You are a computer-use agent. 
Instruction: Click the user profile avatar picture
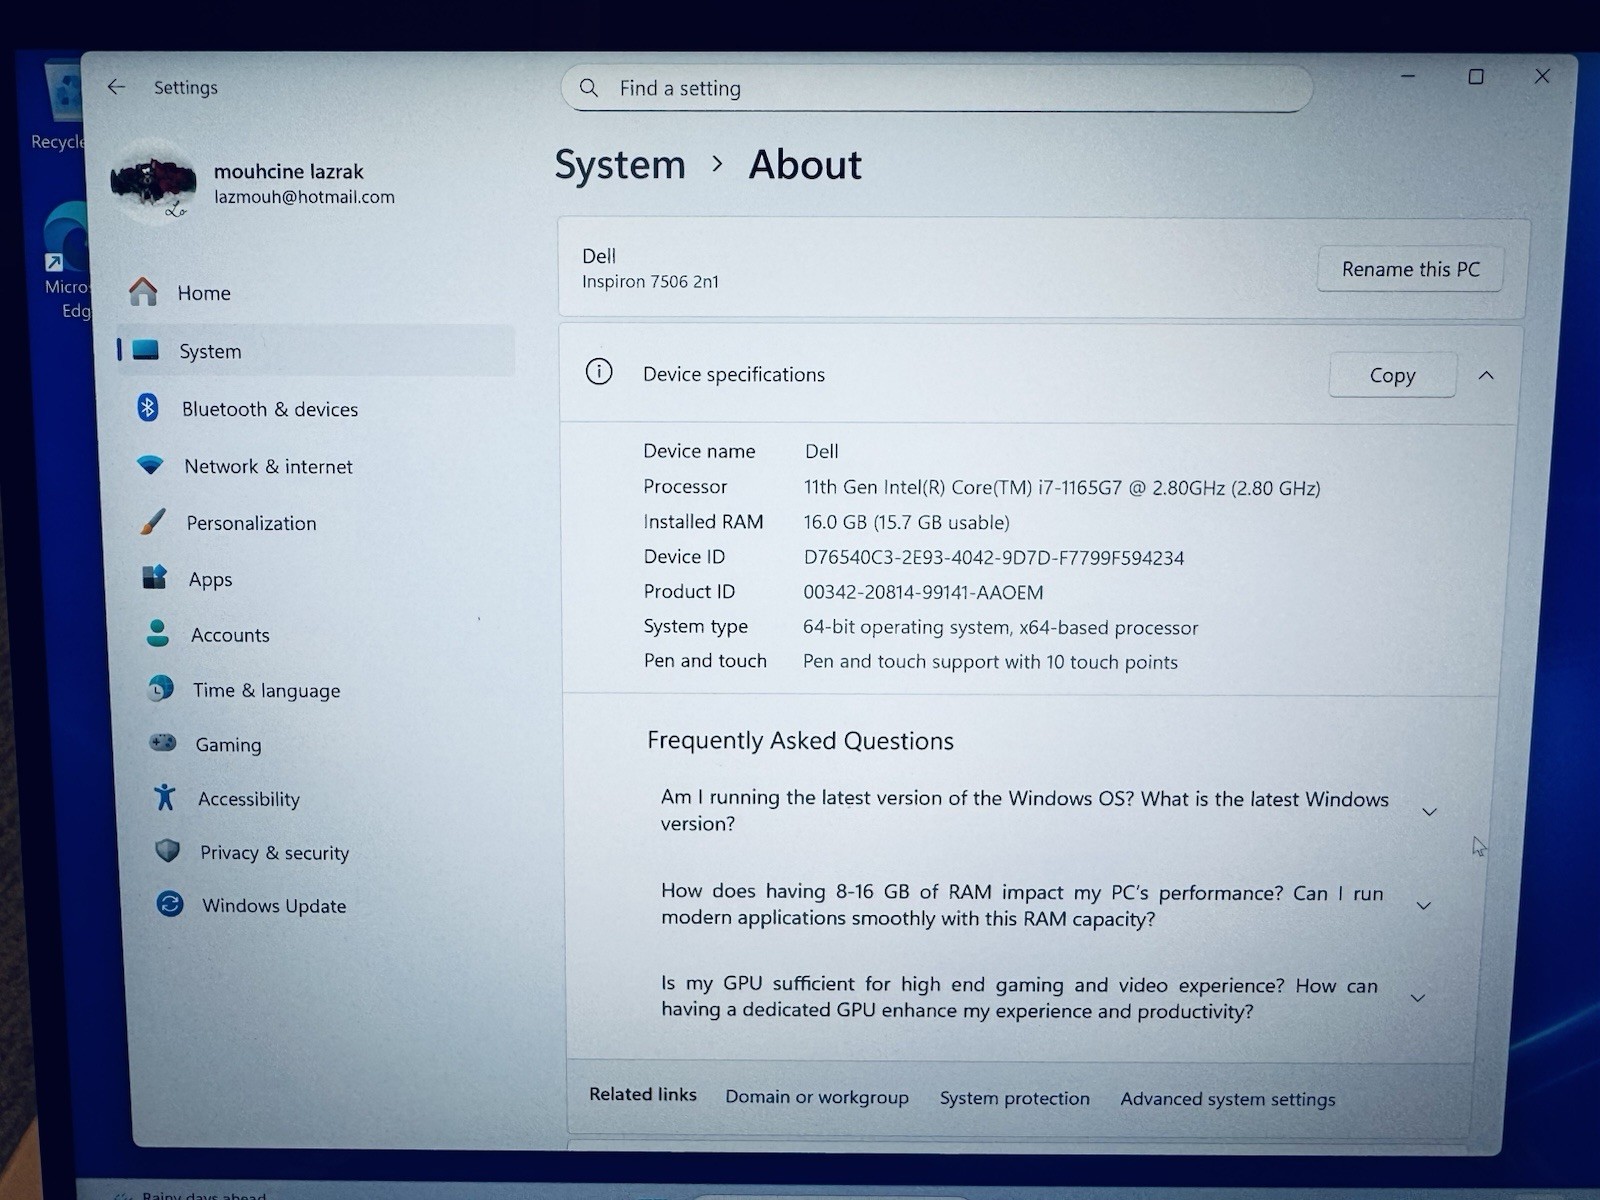click(153, 180)
